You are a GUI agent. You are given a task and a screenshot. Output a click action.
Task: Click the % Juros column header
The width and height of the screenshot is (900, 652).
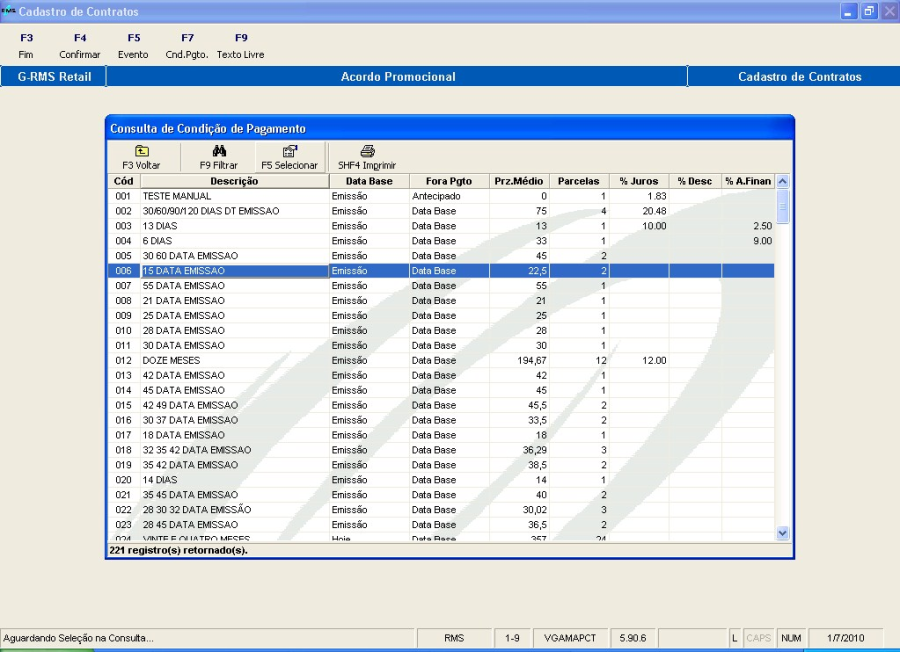click(638, 181)
